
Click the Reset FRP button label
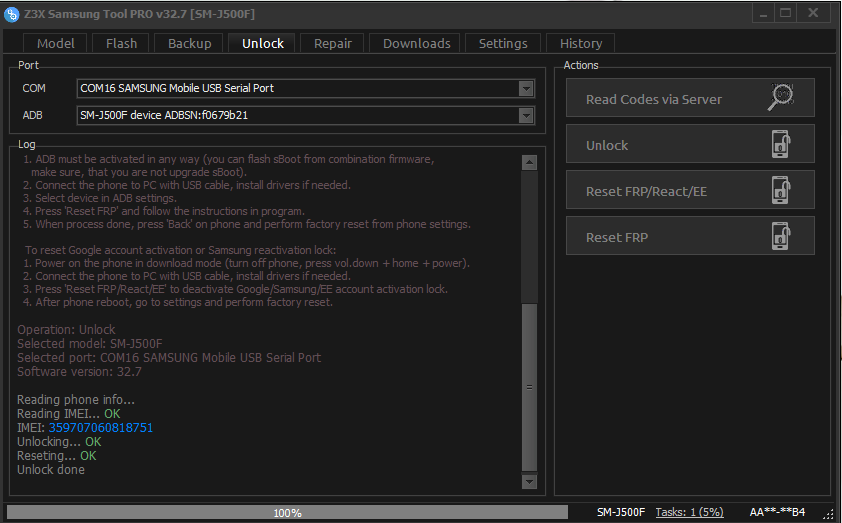(616, 238)
